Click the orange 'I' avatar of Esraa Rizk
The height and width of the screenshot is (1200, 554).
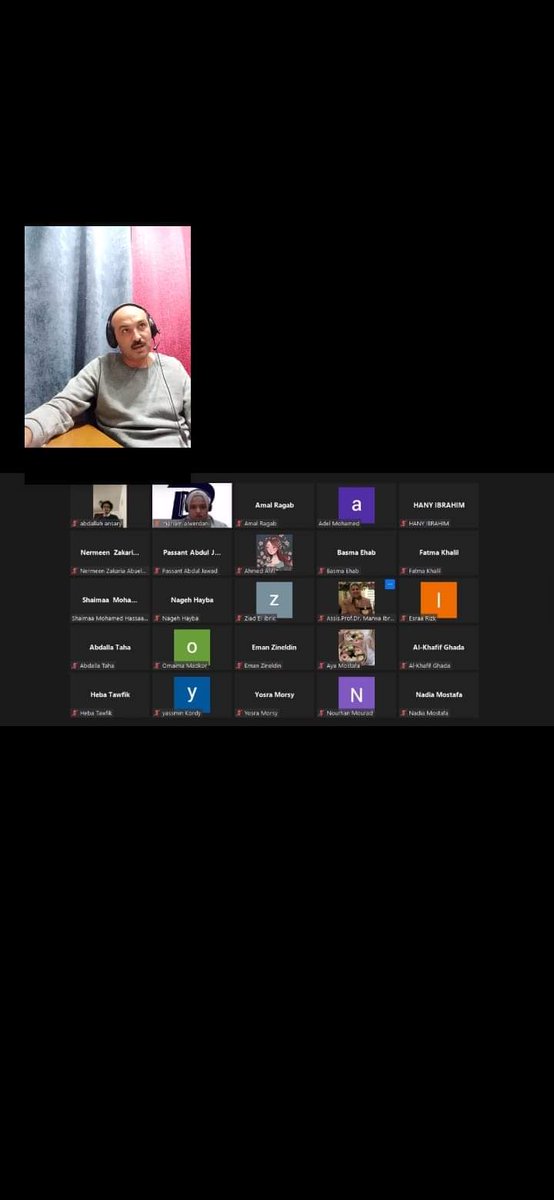pyautogui.click(x=439, y=599)
